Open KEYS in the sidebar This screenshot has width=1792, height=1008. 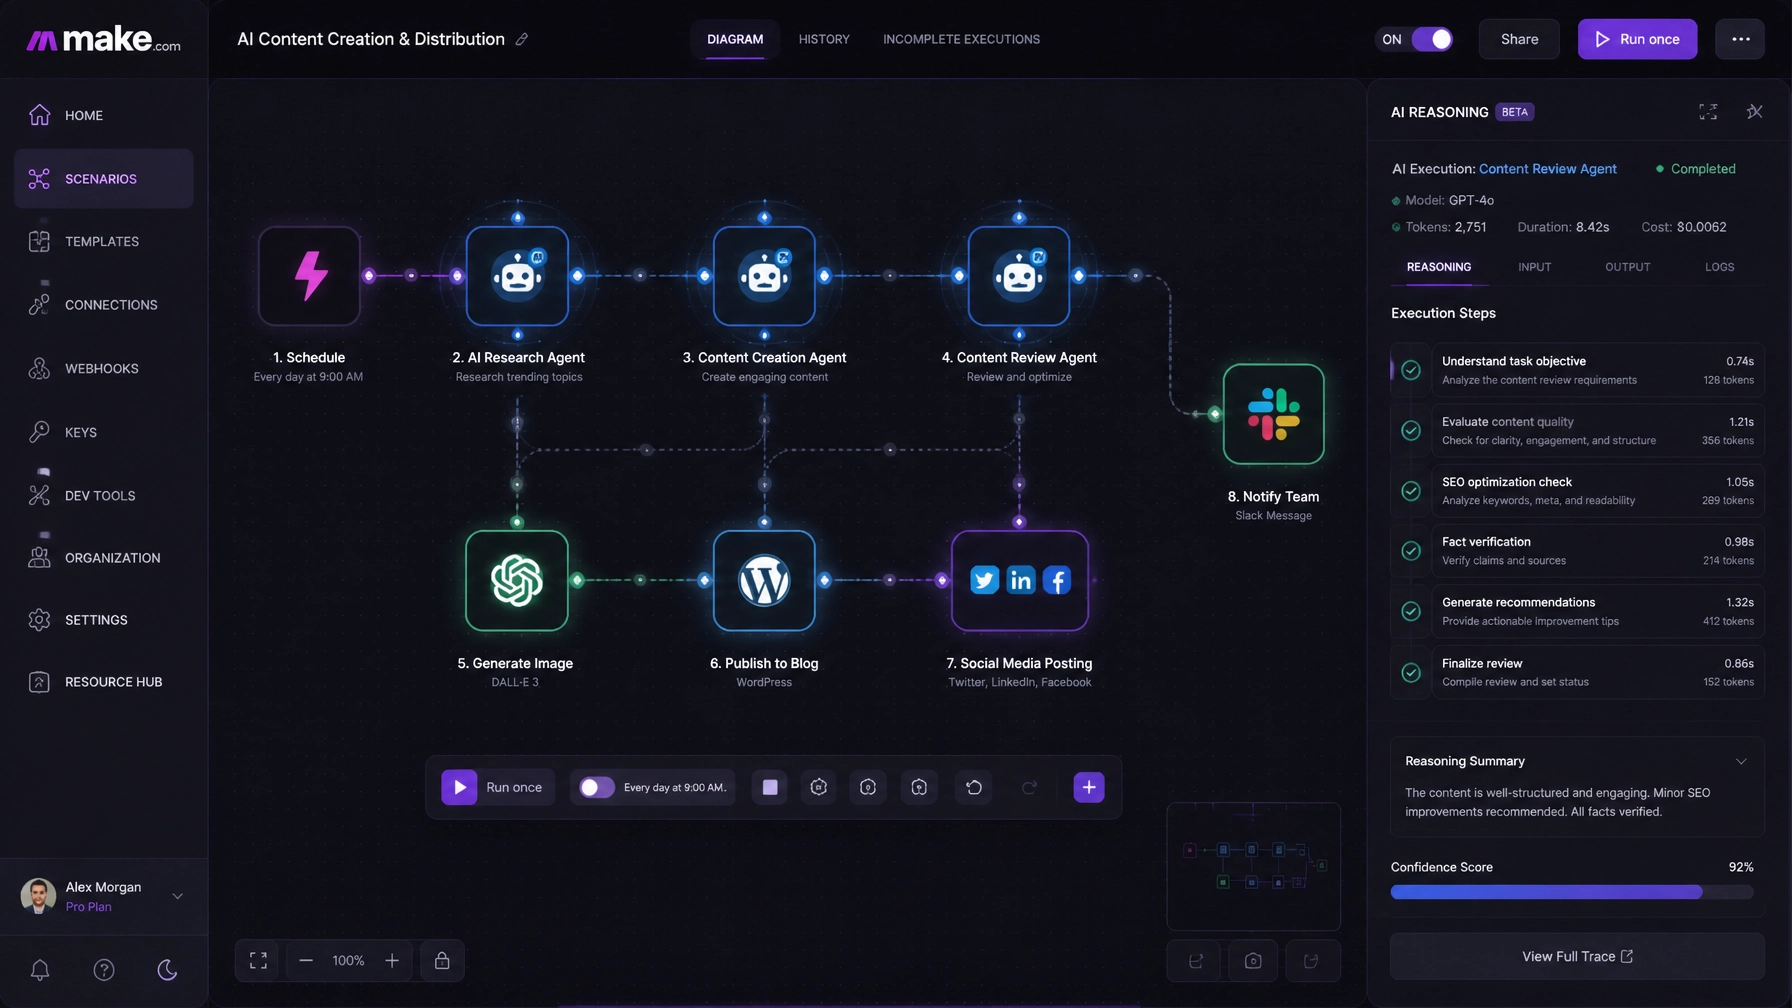coord(104,432)
